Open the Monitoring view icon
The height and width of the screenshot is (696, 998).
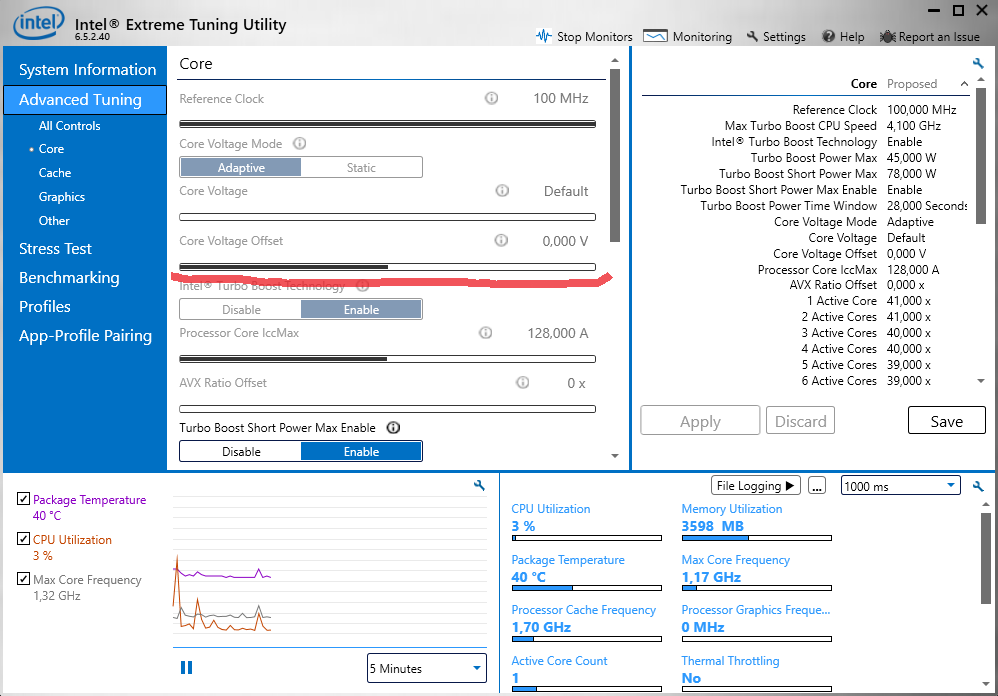655,36
